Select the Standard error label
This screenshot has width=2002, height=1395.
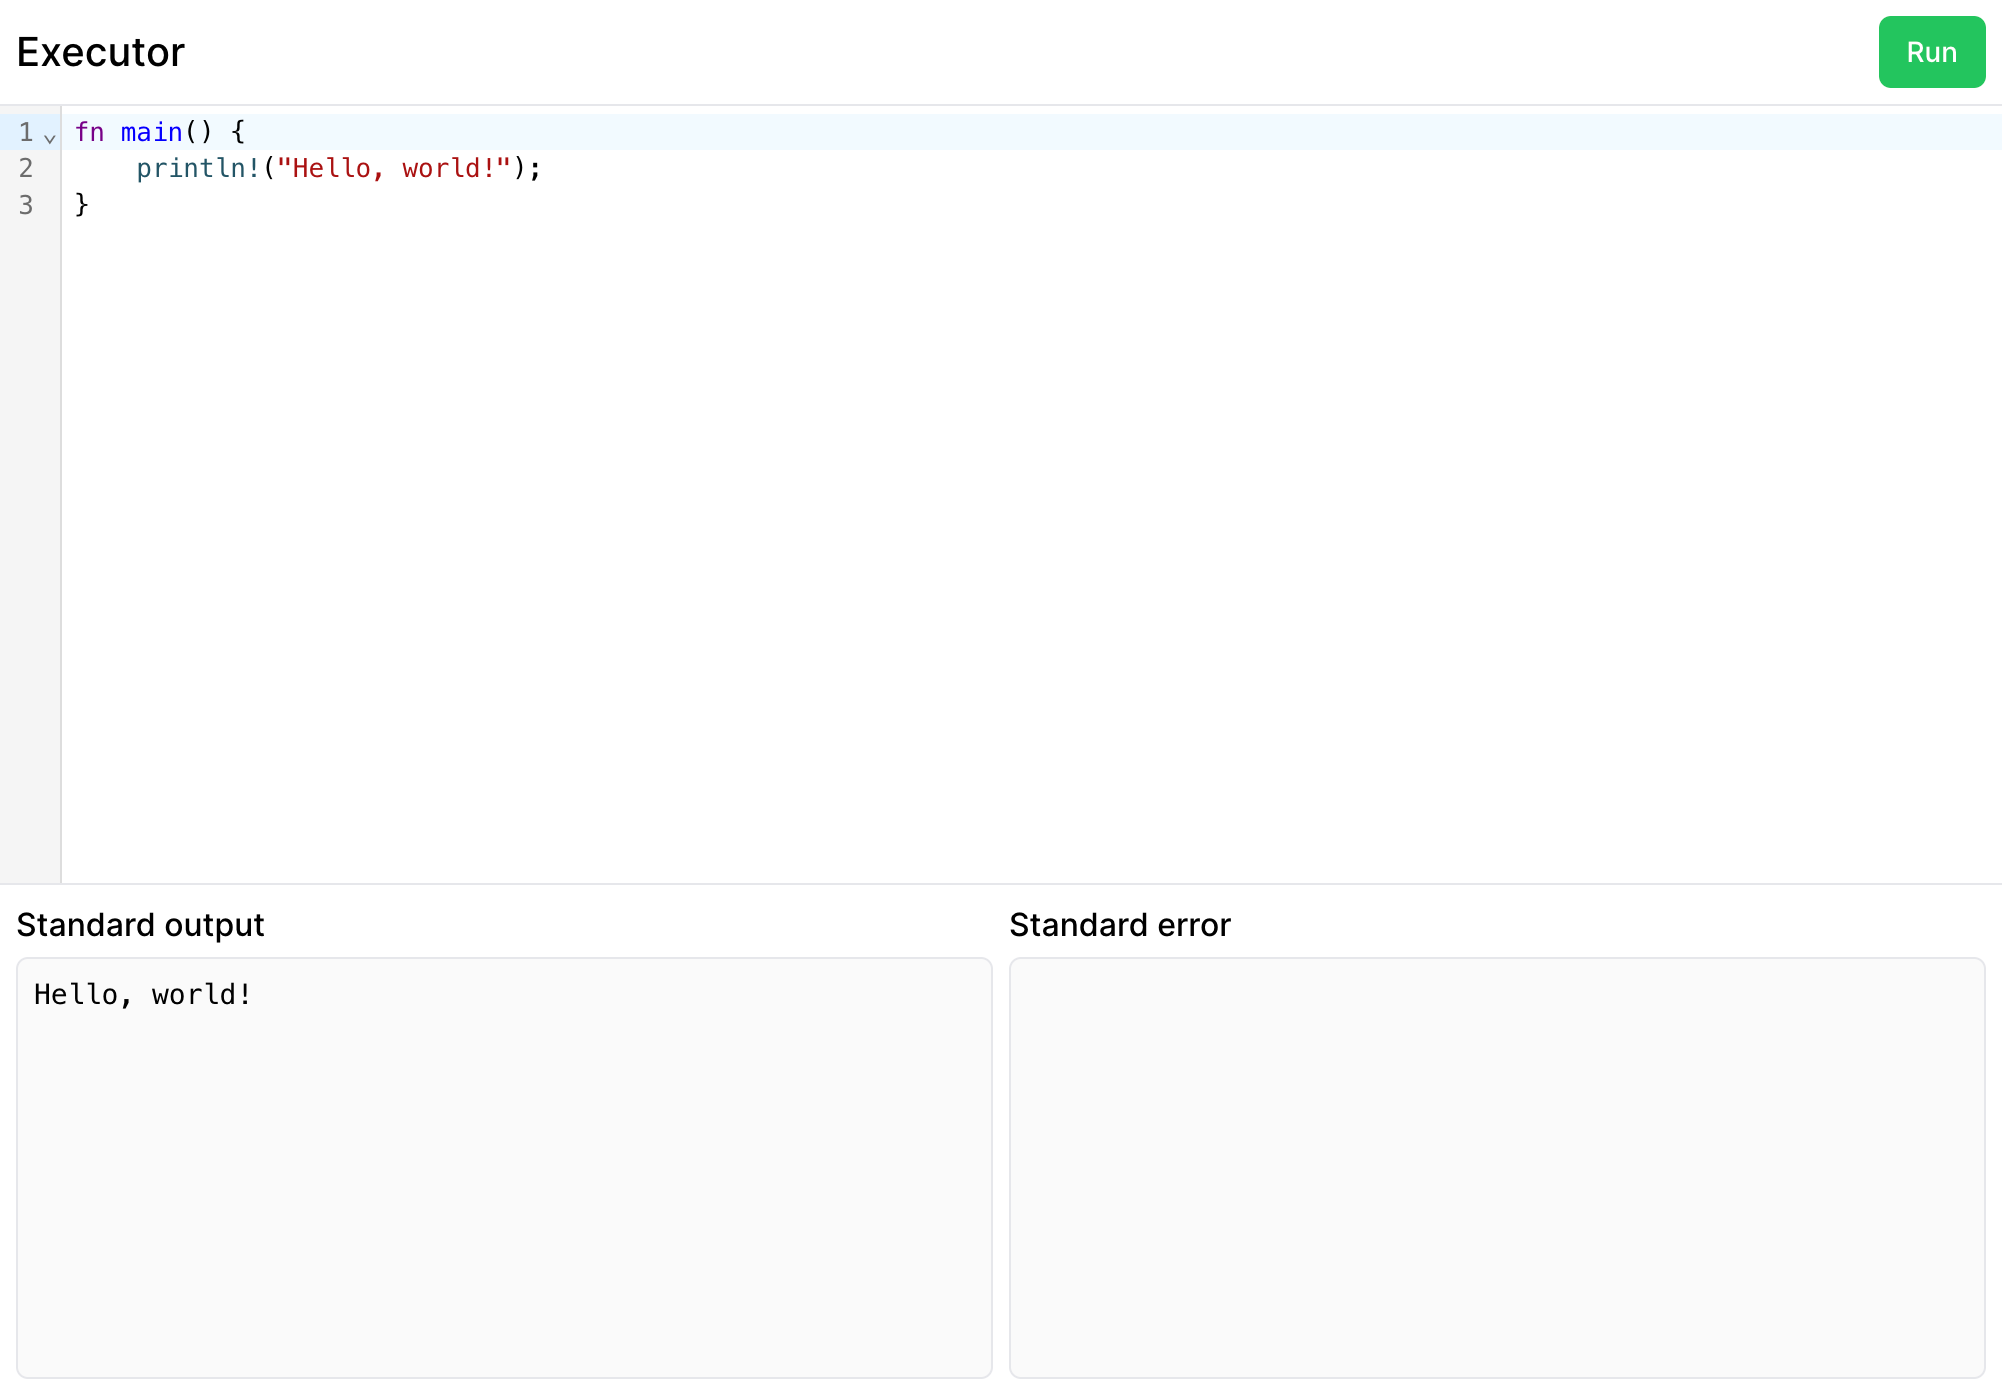1120,924
